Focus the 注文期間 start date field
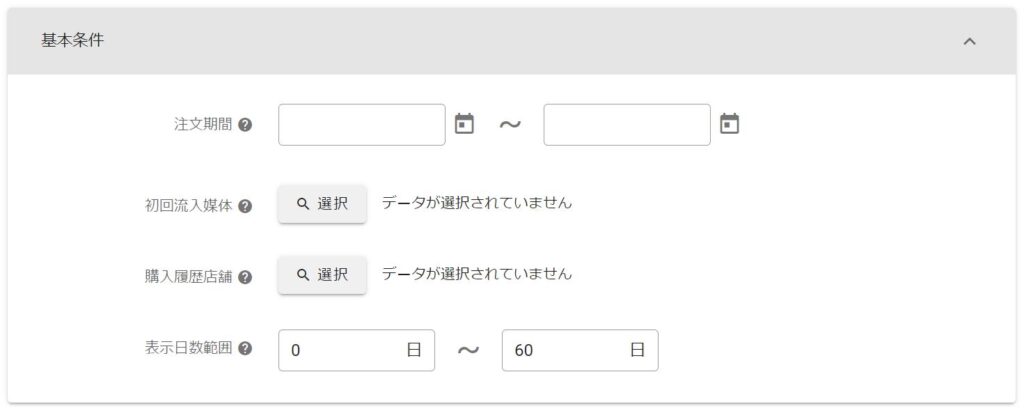The width and height of the screenshot is (1024, 411). (x=361, y=125)
